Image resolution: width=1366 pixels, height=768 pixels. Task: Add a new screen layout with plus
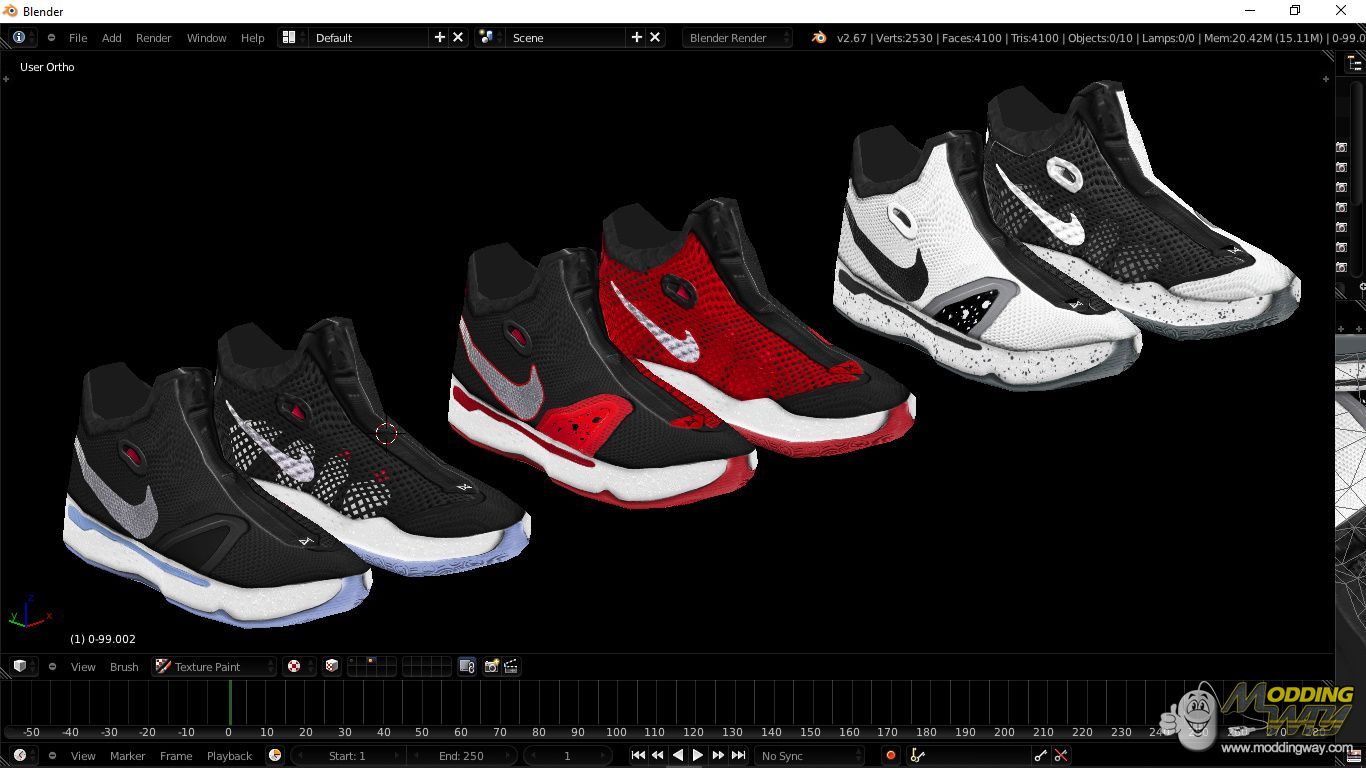(439, 38)
